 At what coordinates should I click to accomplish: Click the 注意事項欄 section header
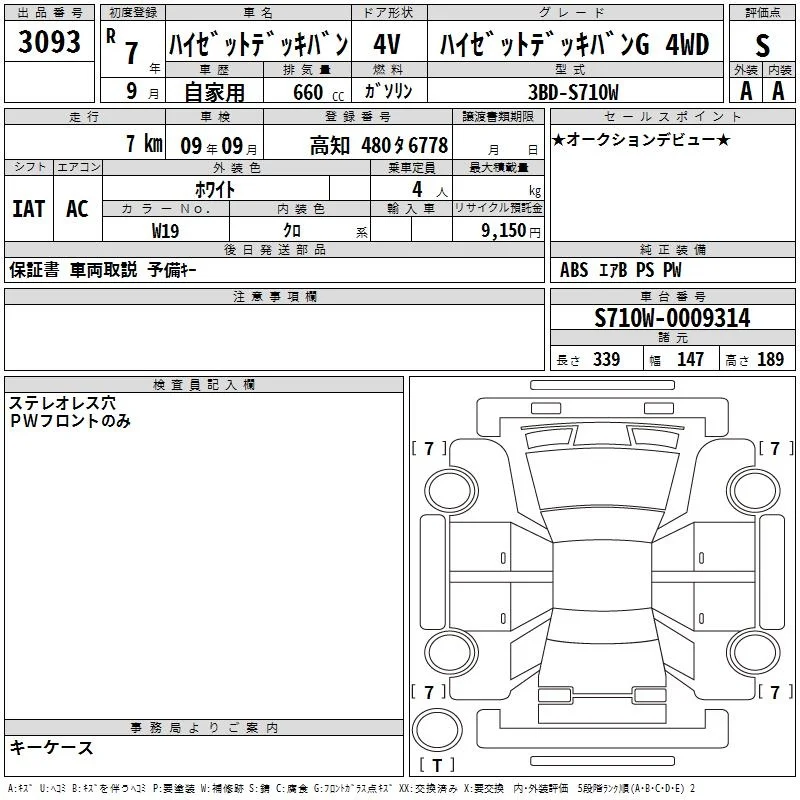click(x=274, y=296)
